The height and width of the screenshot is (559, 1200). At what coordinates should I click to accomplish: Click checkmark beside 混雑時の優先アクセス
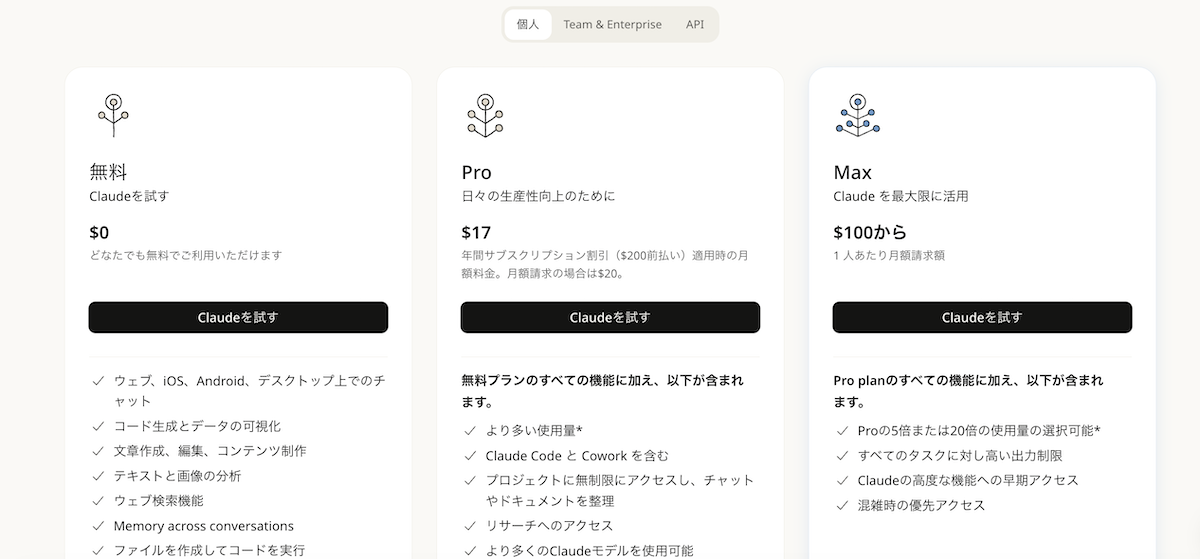click(842, 506)
